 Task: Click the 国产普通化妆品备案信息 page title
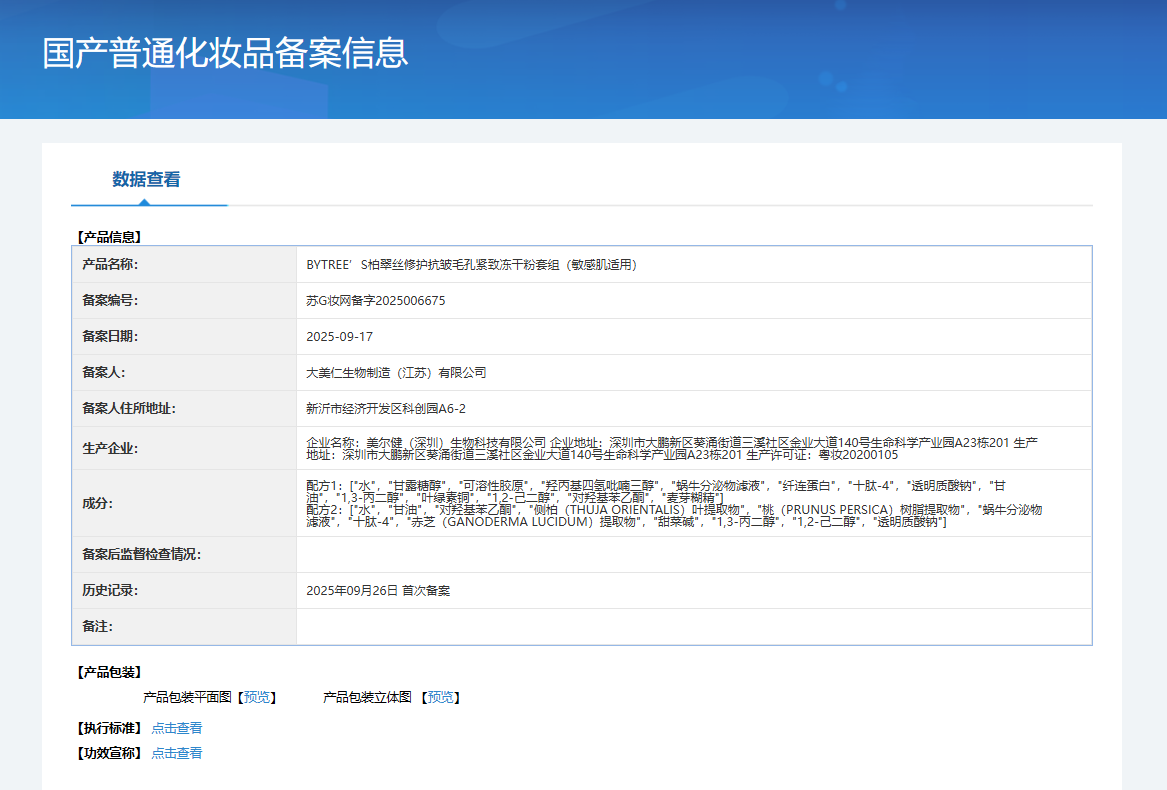(225, 53)
